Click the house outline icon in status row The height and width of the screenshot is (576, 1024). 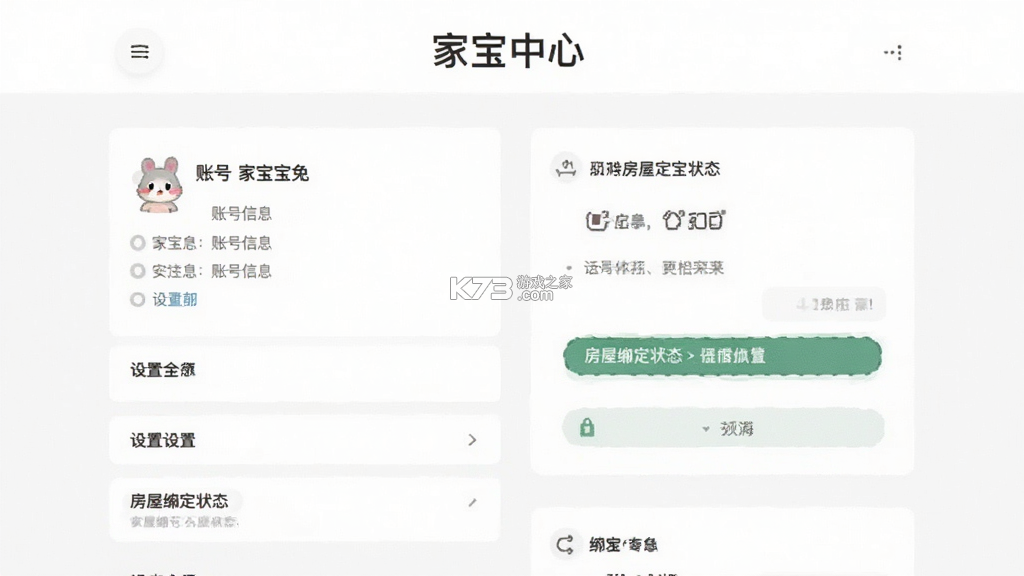point(673,220)
